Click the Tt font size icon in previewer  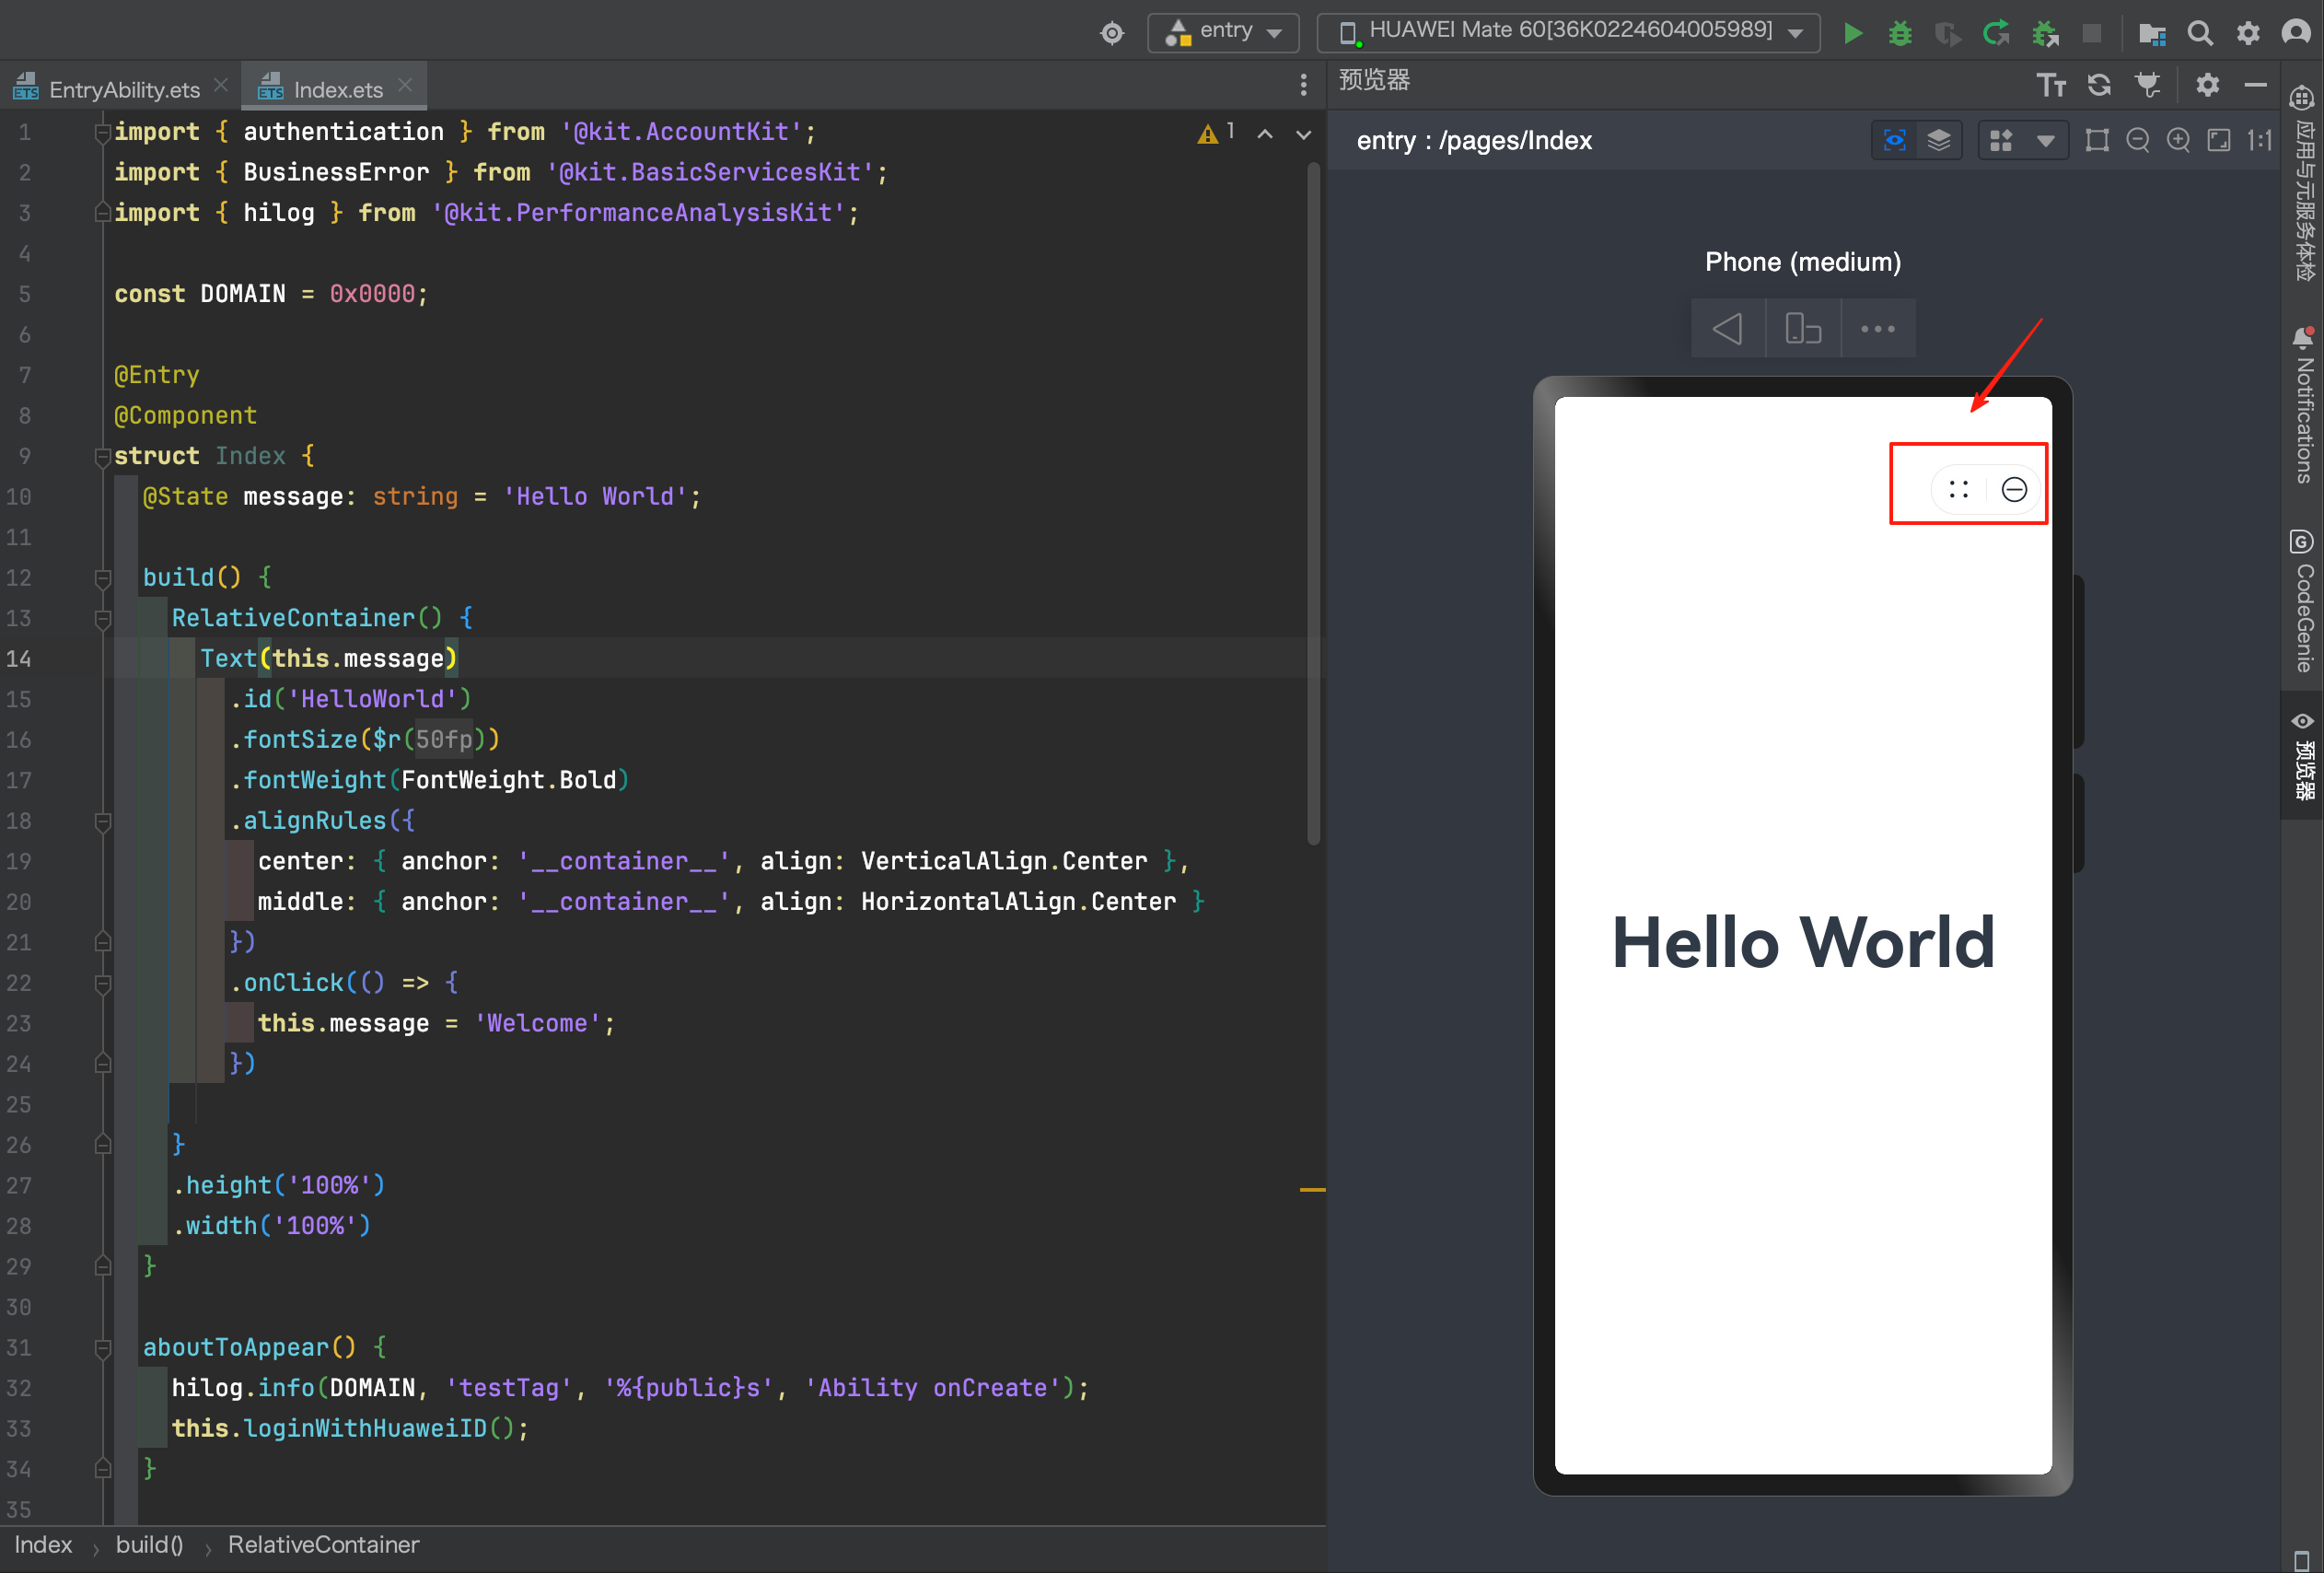2051,85
